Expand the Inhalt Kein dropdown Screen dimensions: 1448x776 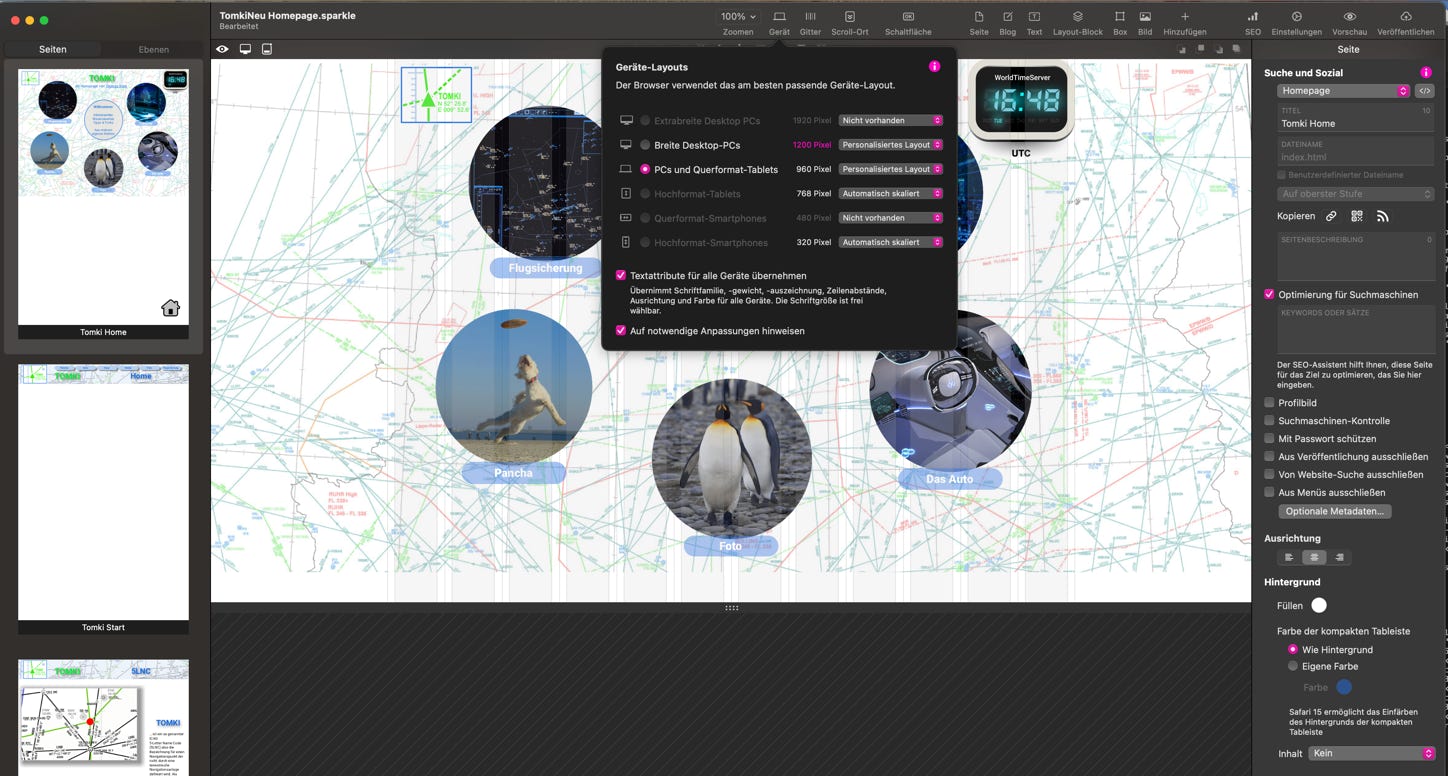coord(1371,753)
